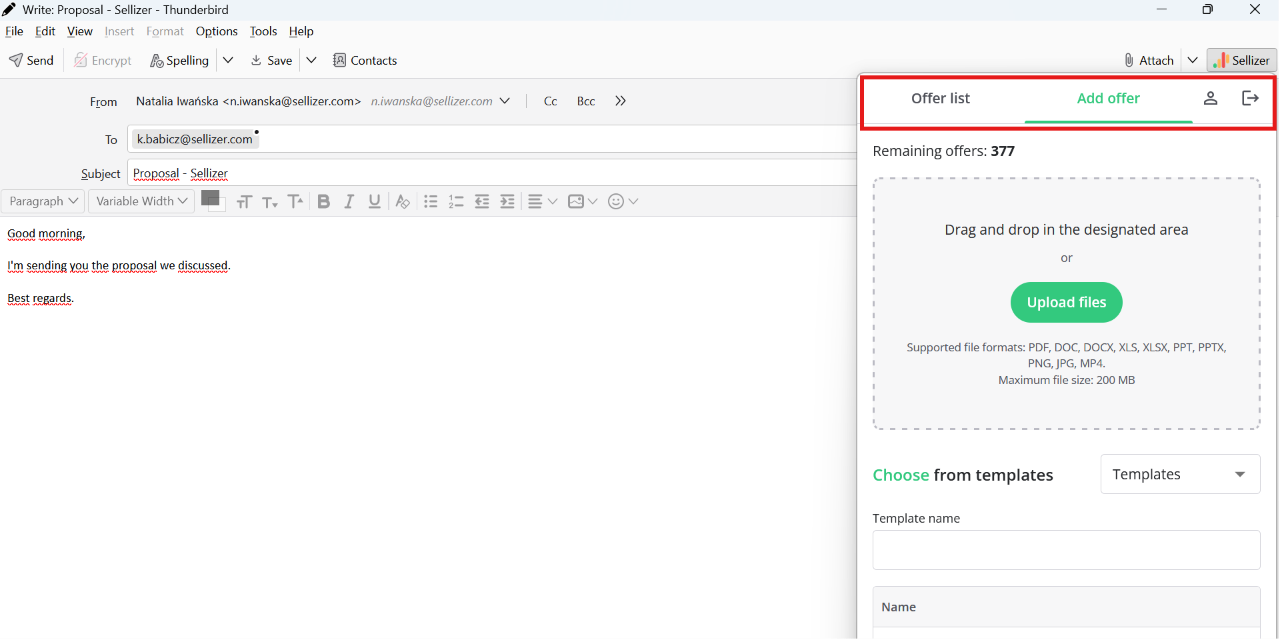Open the View menu
Screen dimensions: 1279x639
click(x=80, y=31)
